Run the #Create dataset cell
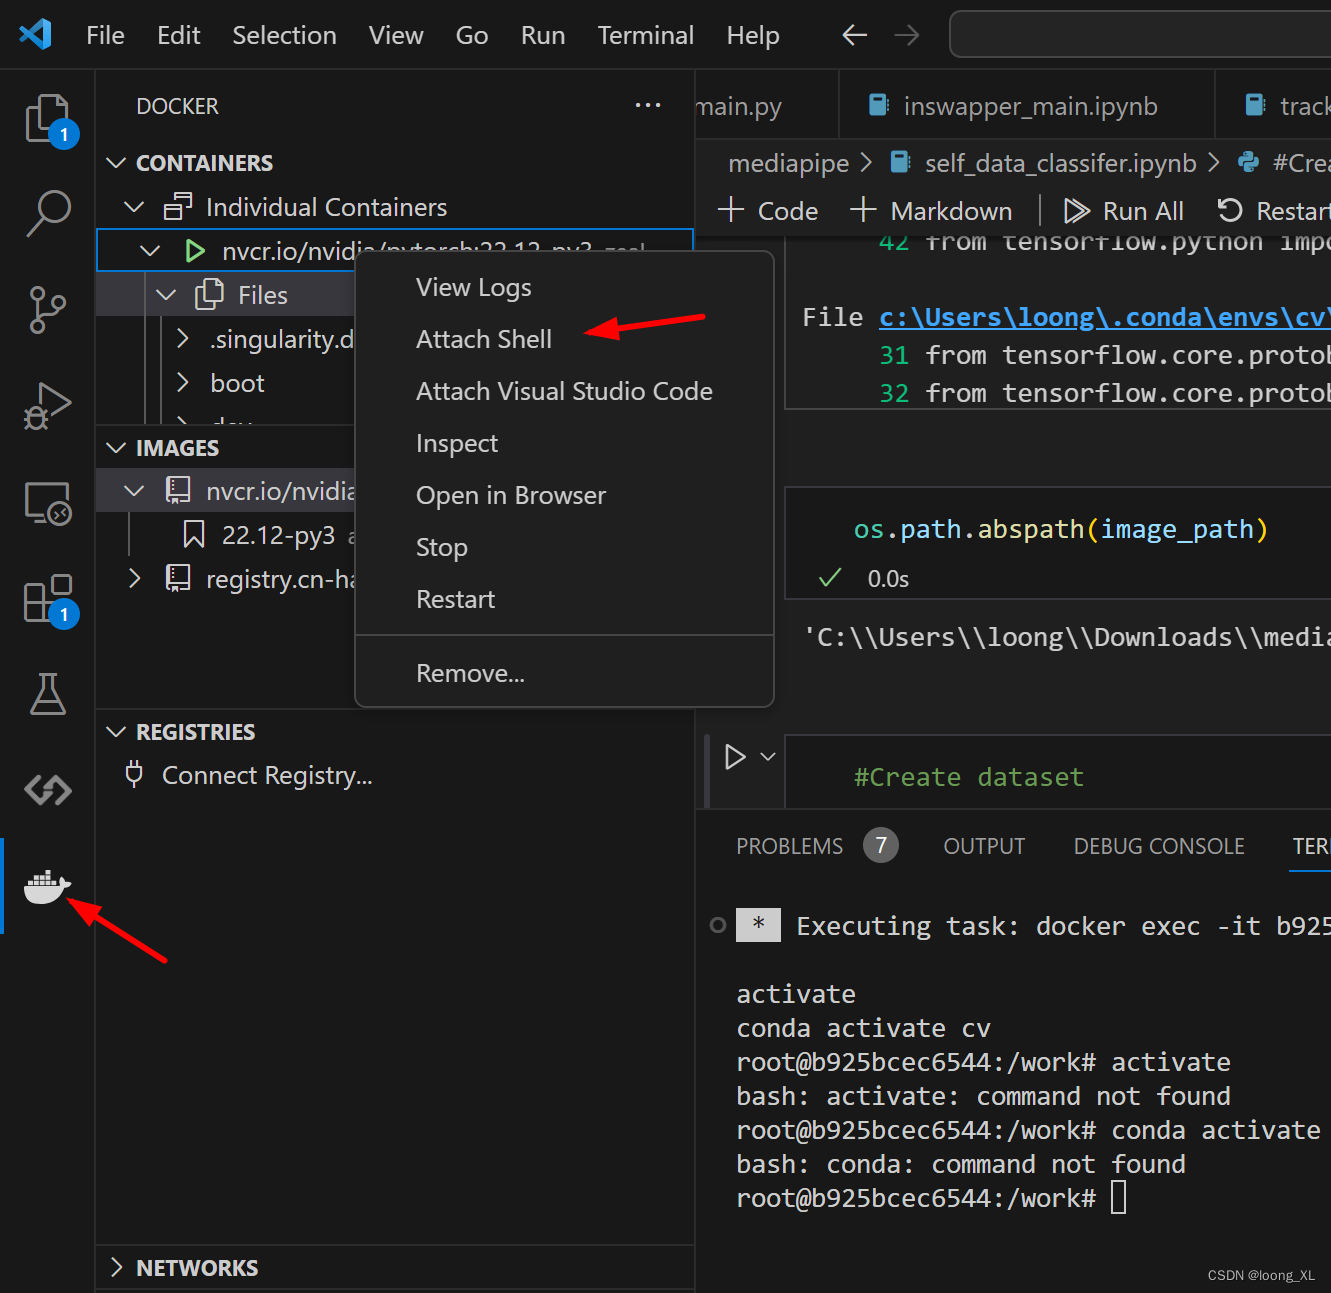Viewport: 1331px width, 1293px height. [x=735, y=757]
